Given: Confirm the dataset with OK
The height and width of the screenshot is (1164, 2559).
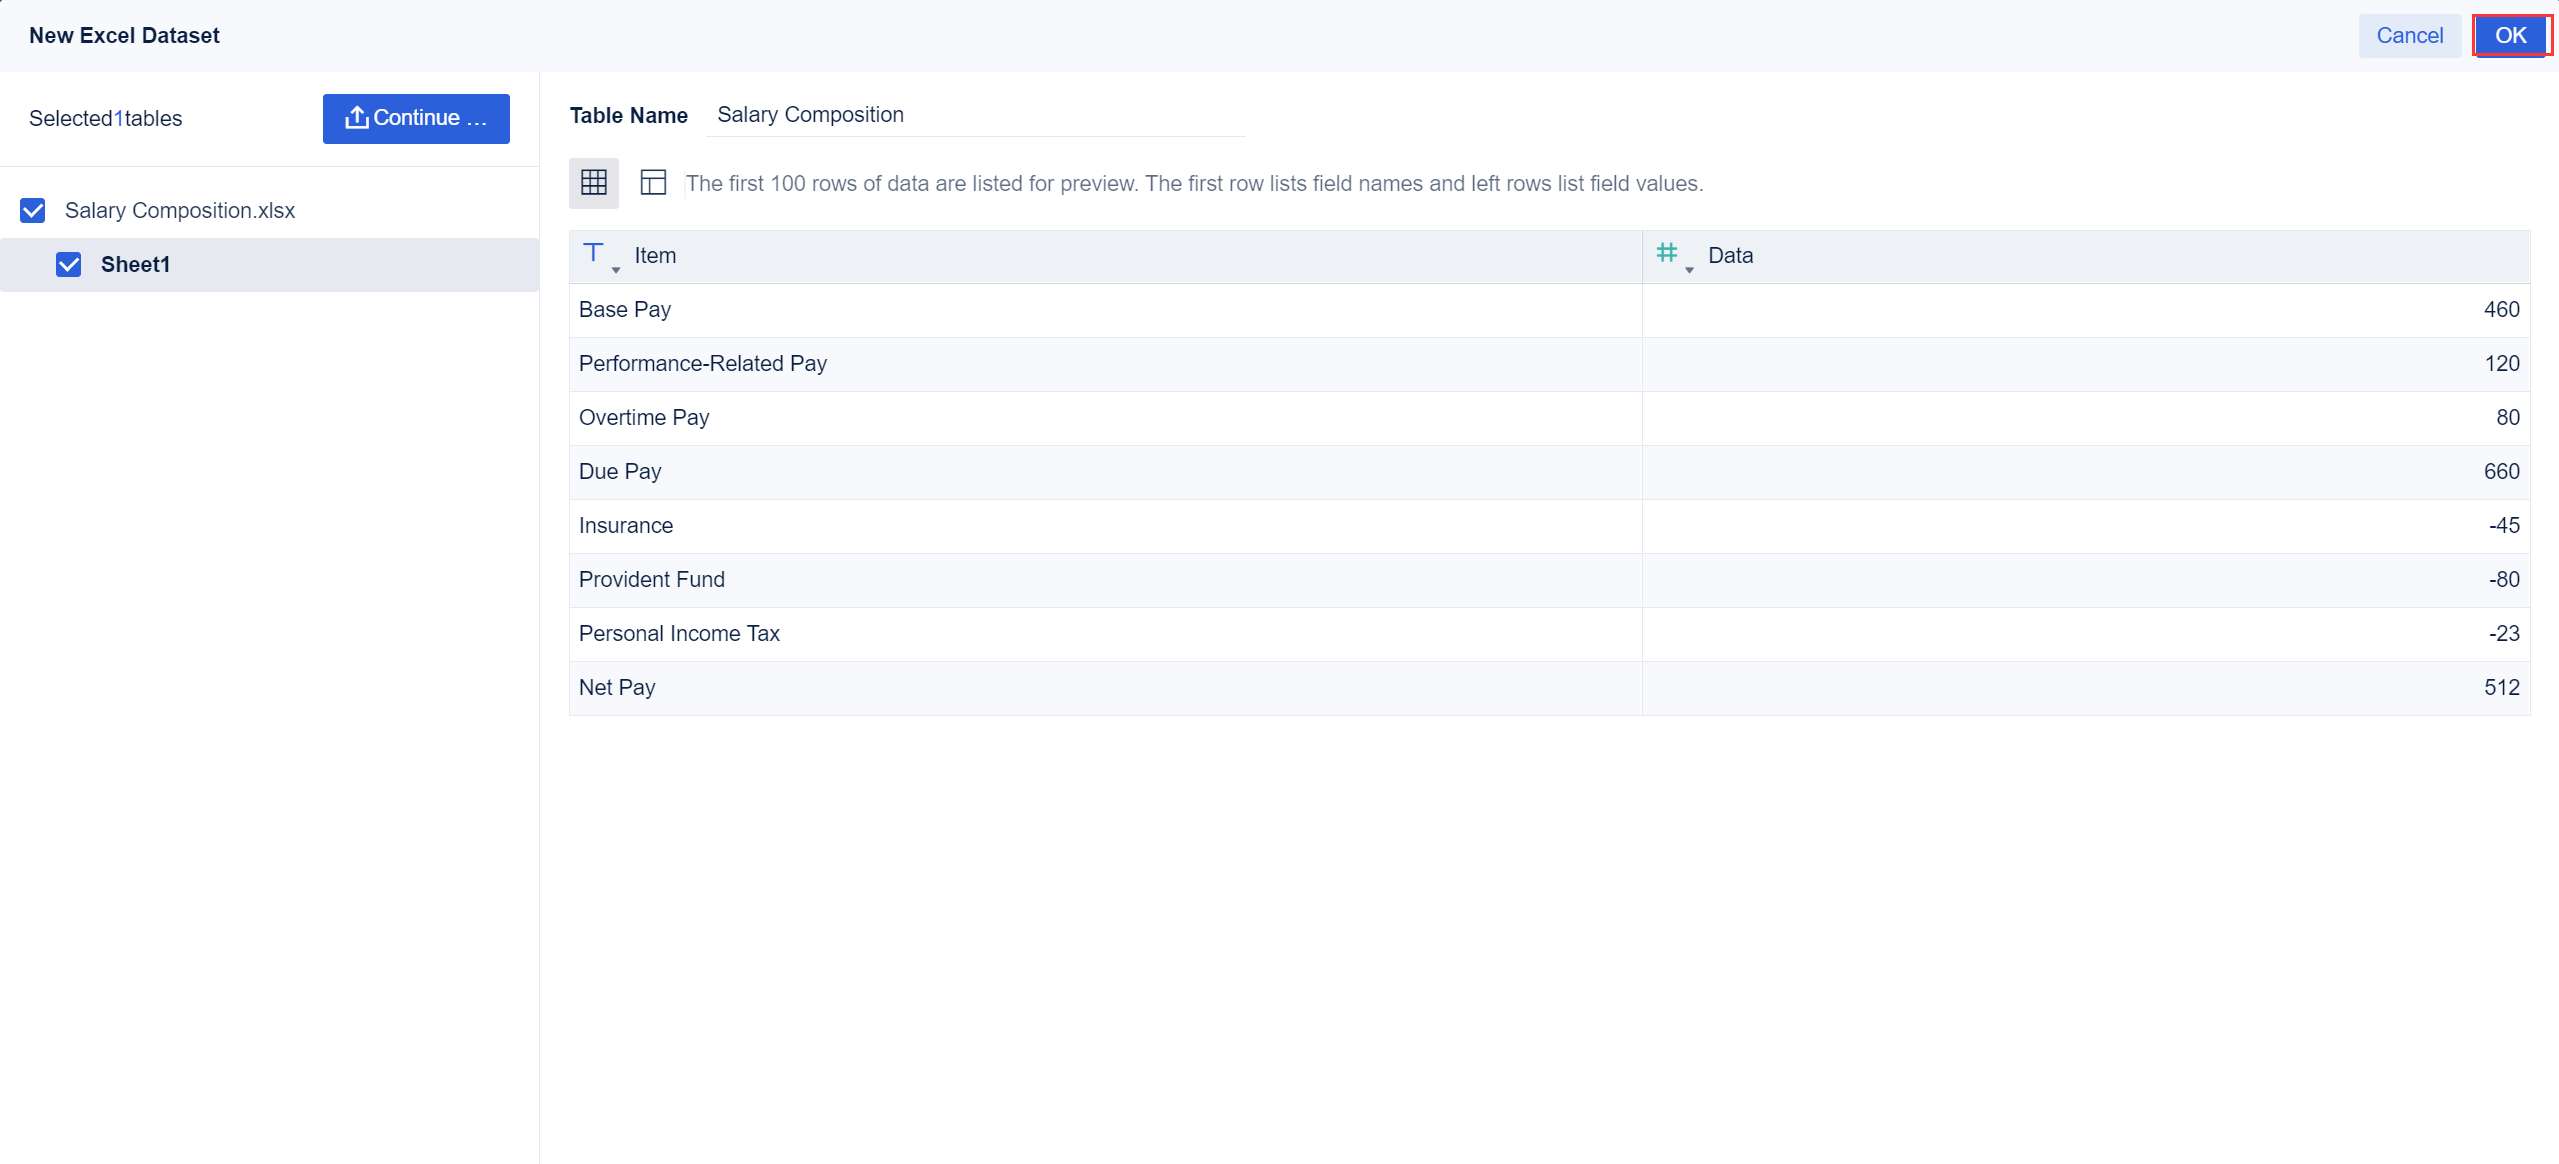Looking at the screenshot, I should pos(2511,35).
